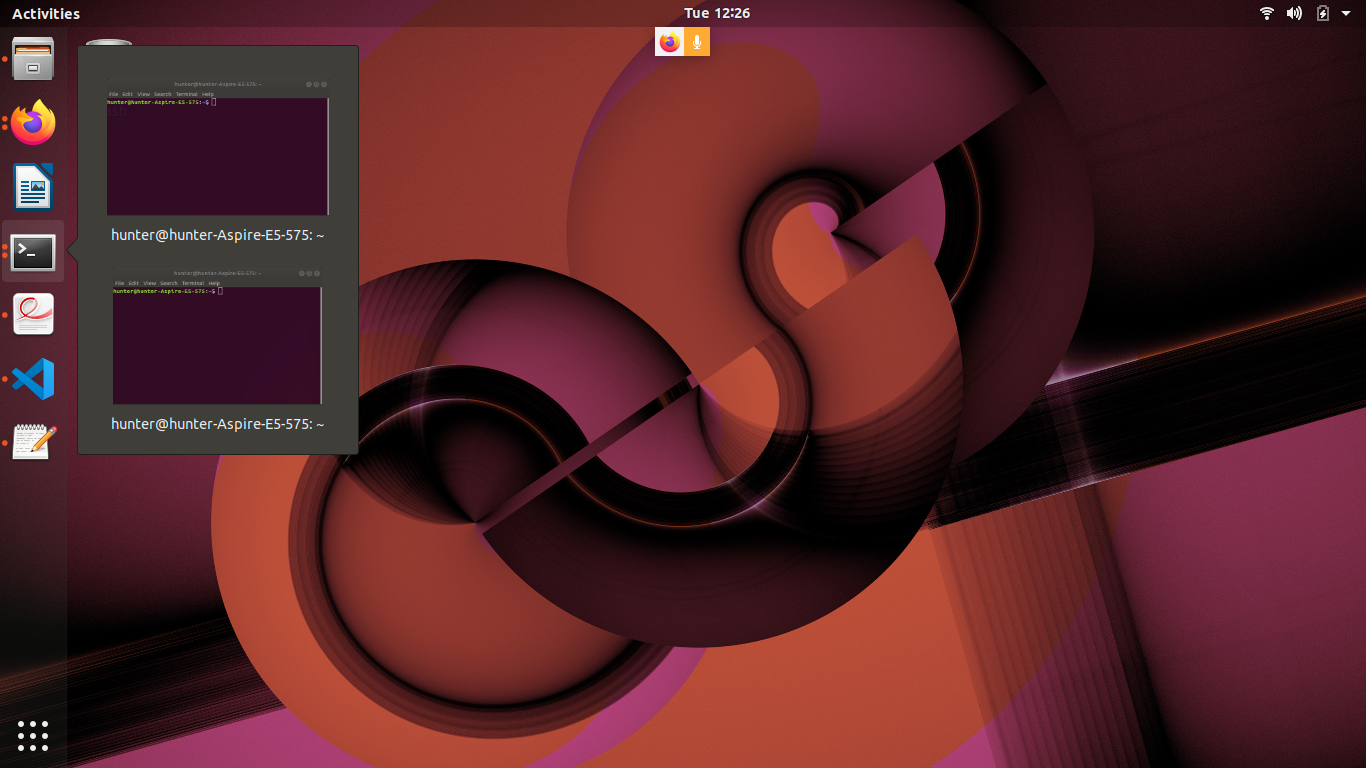Click the Wi-Fi icon in the top bar
The height and width of the screenshot is (768, 1366).
[1267, 13]
